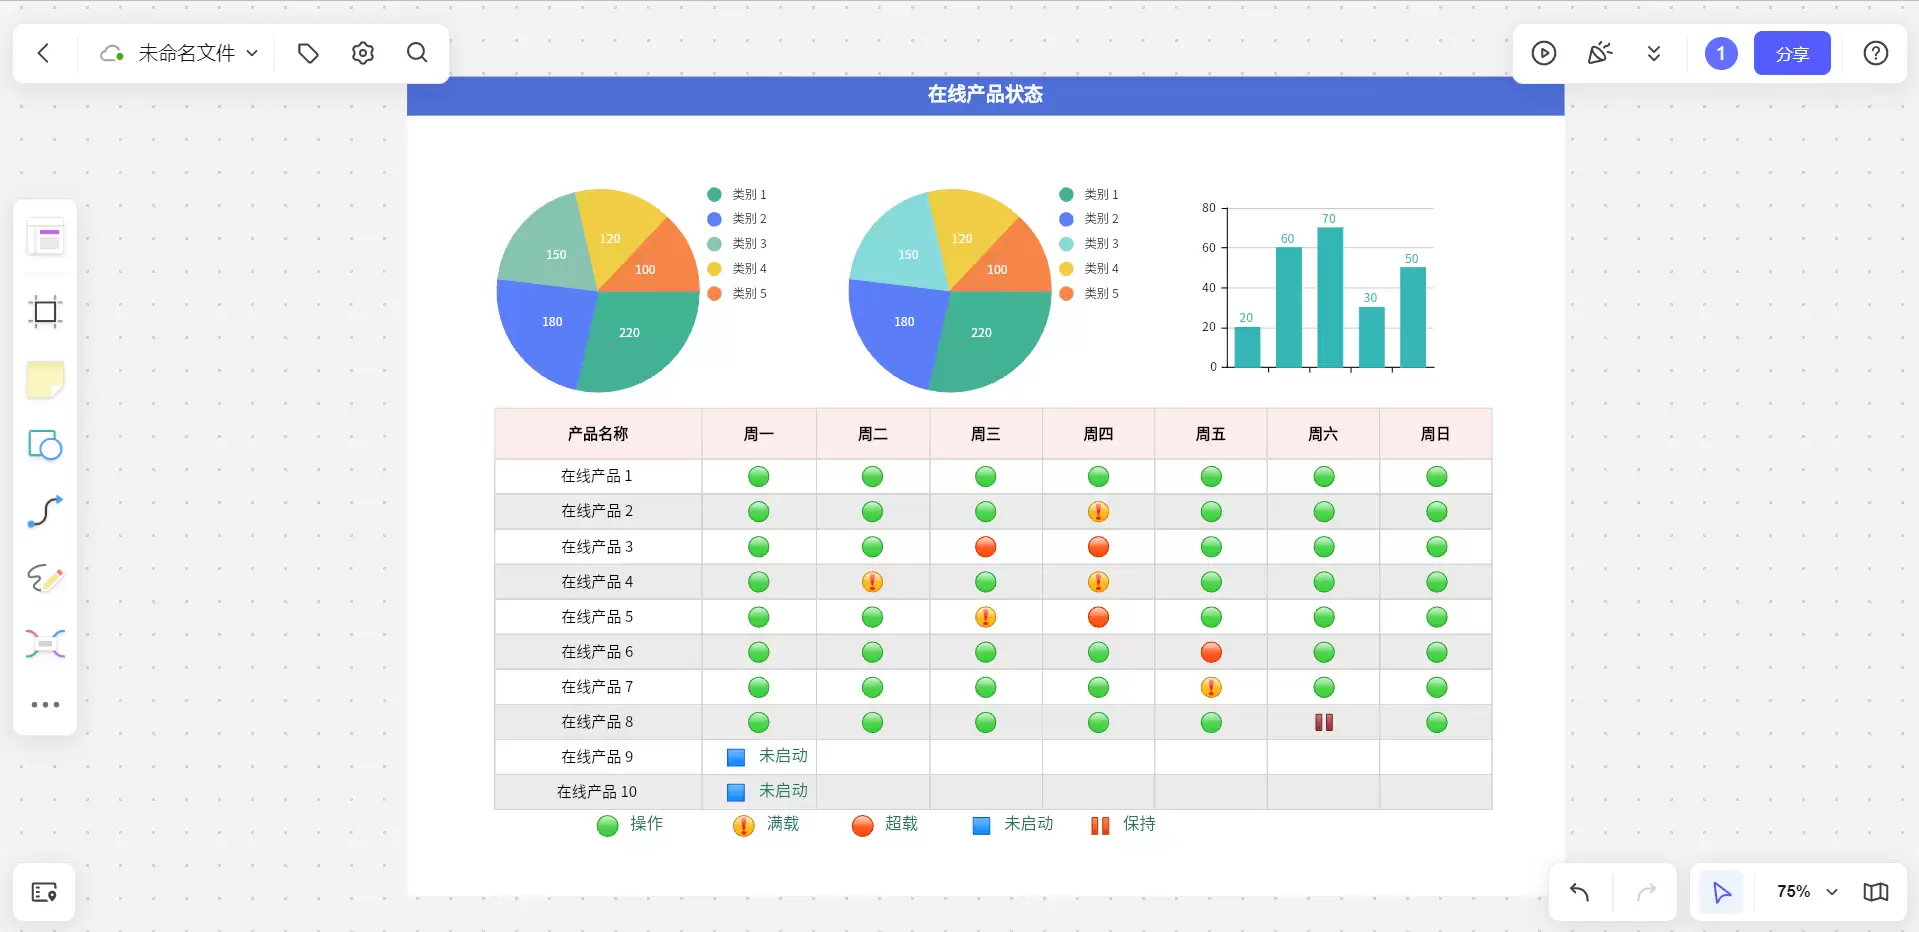Open the mind map tool
Image resolution: width=1919 pixels, height=932 pixels.
click(x=45, y=644)
